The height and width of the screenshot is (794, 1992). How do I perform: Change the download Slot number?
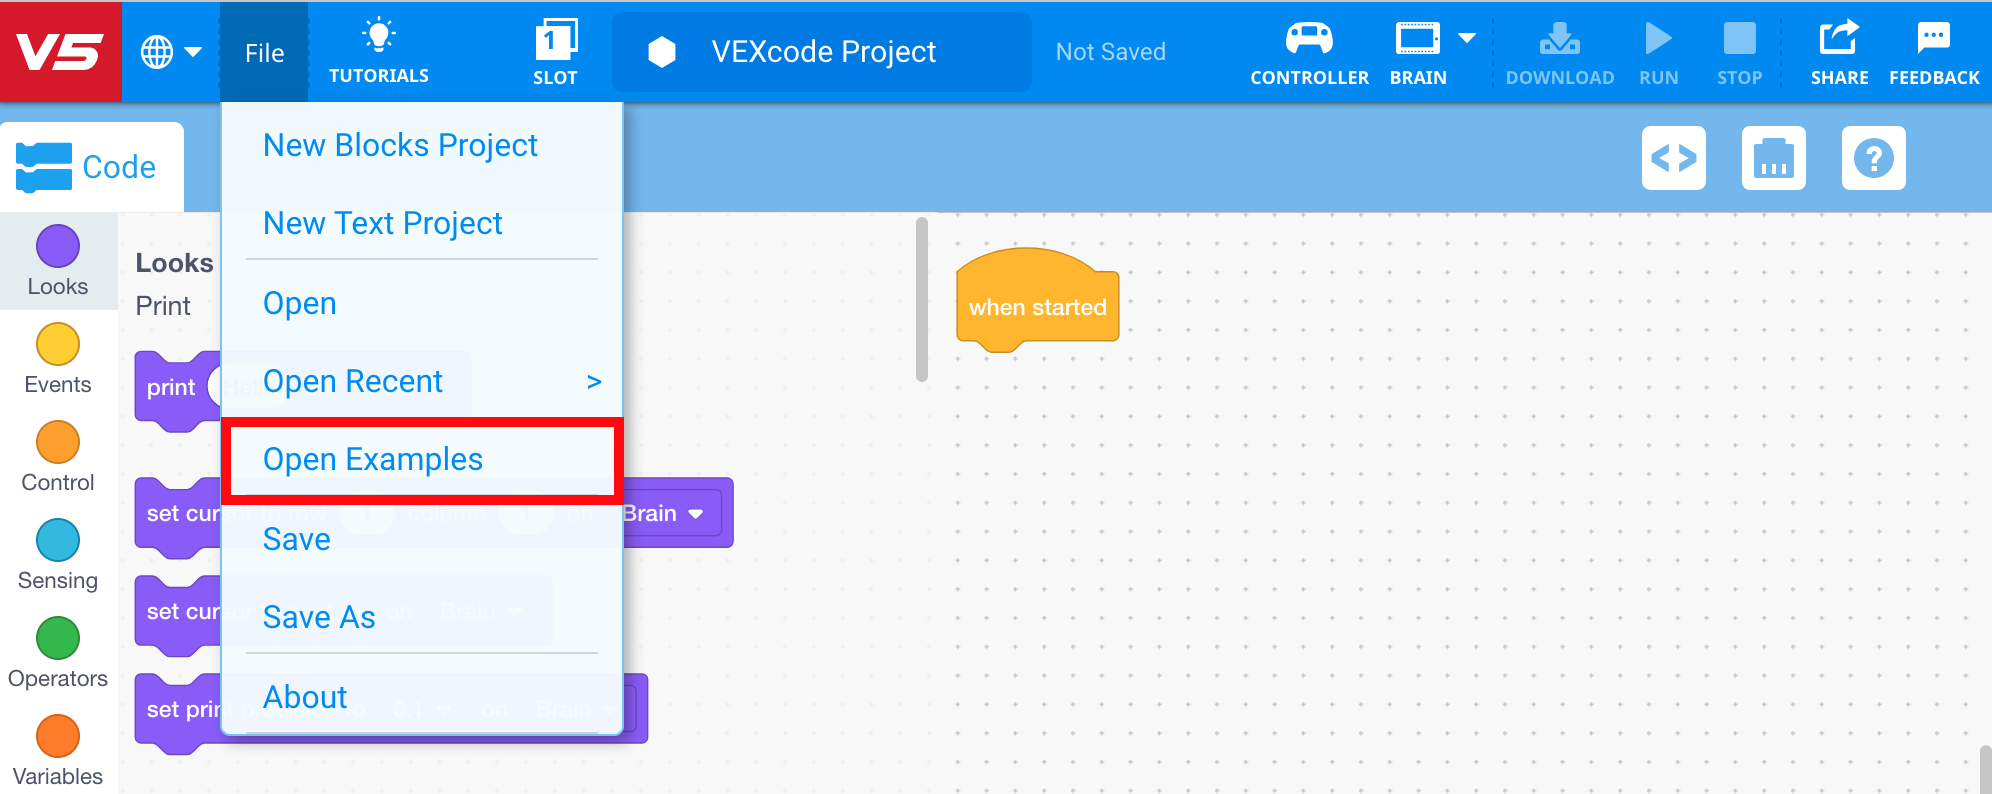556,50
